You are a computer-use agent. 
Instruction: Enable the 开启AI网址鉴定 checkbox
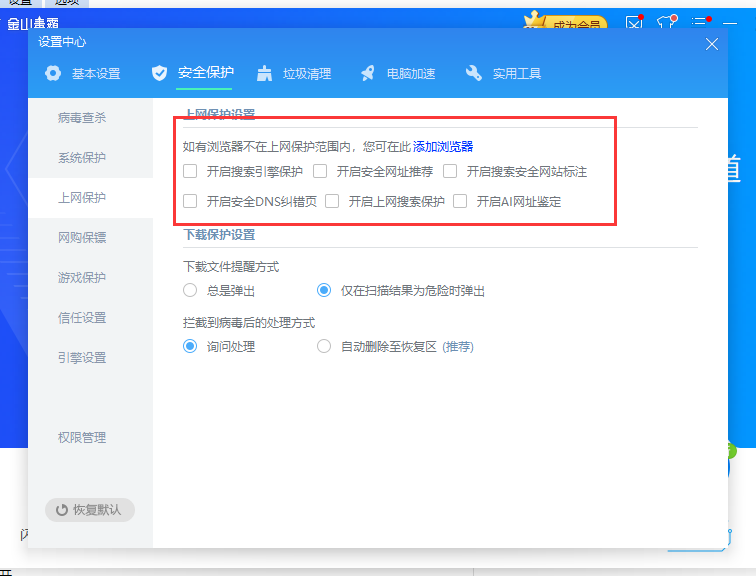pos(460,201)
